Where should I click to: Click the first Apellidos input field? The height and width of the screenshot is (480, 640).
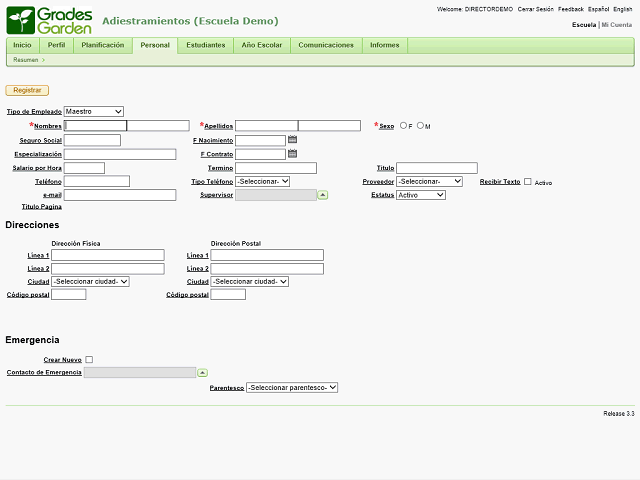pyautogui.click(x=267, y=126)
